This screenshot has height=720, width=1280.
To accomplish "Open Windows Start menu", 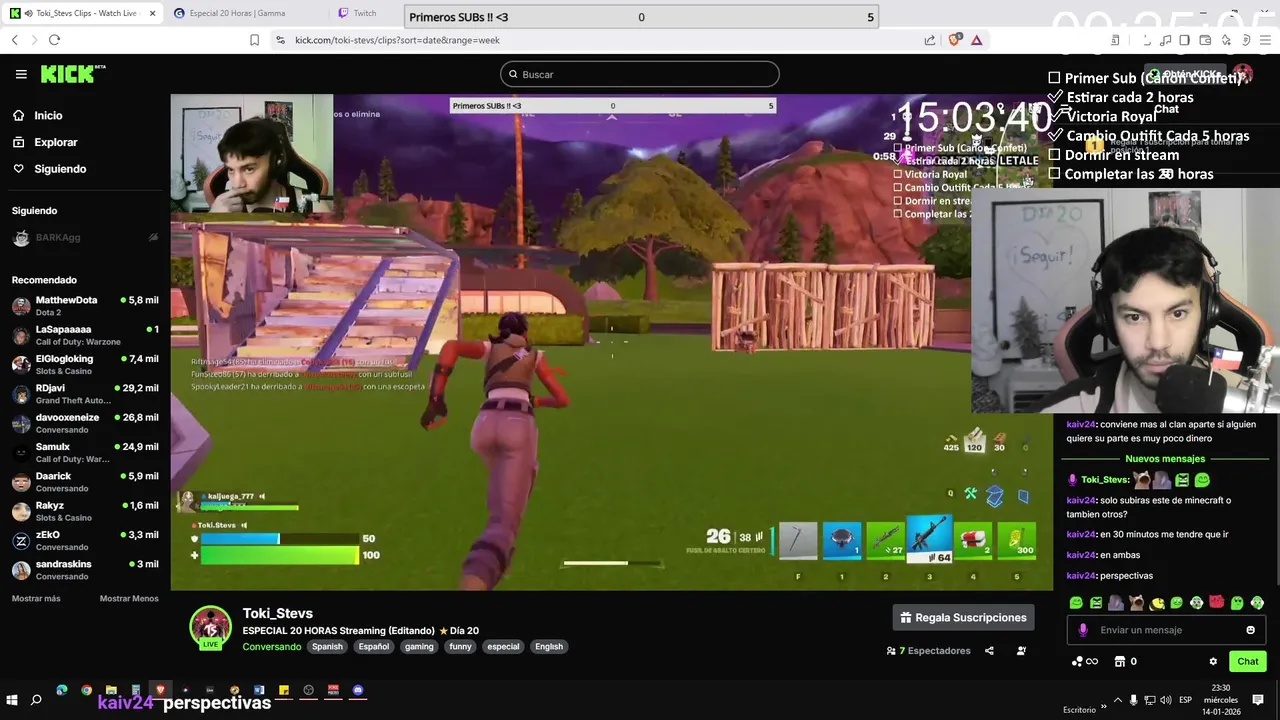I will [13, 700].
